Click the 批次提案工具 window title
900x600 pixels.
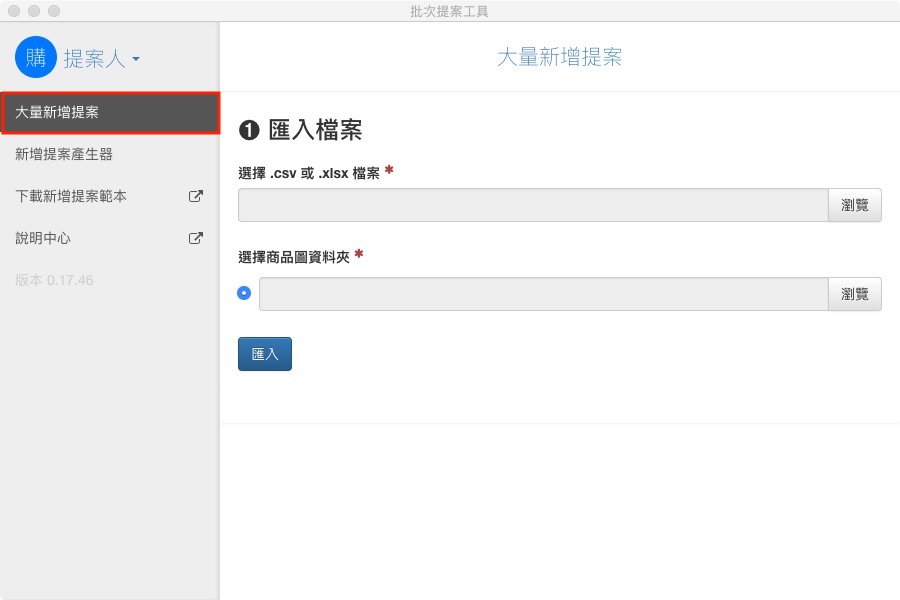[x=449, y=11]
